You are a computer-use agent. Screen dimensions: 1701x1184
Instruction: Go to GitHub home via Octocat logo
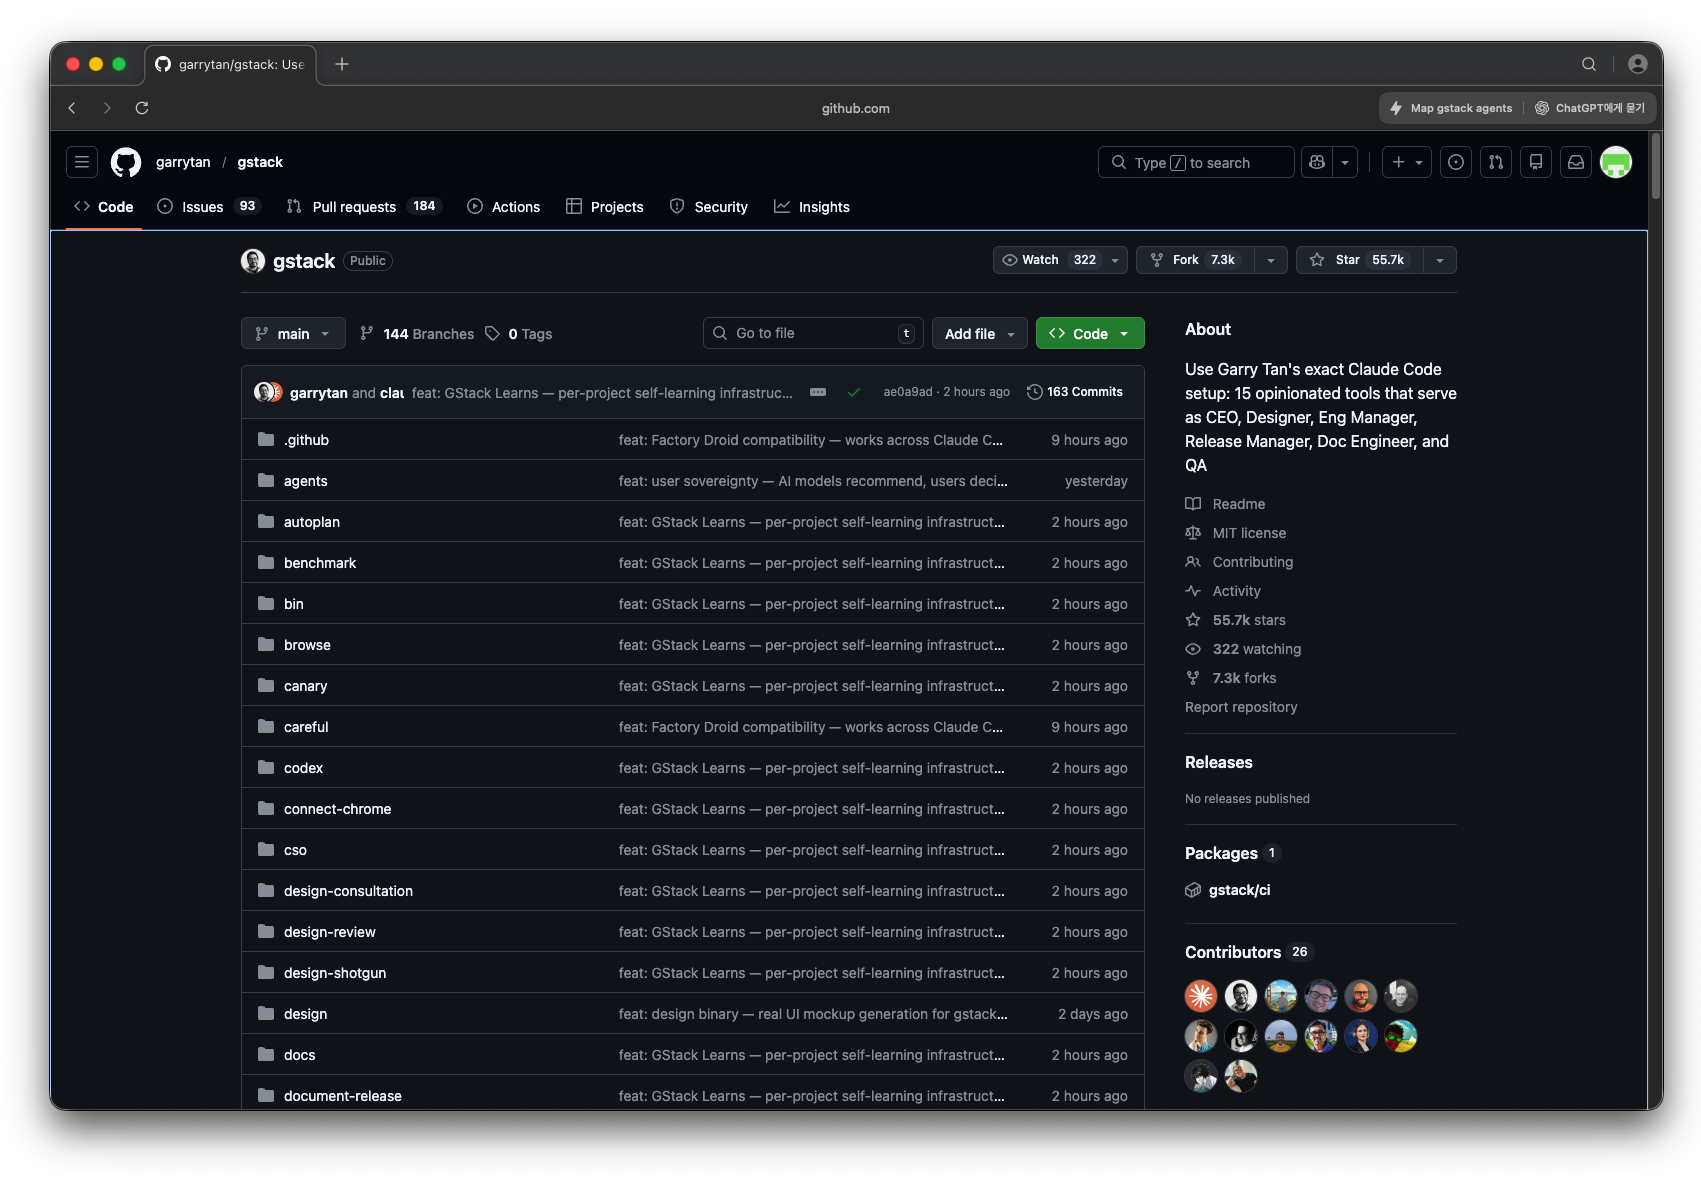click(126, 162)
